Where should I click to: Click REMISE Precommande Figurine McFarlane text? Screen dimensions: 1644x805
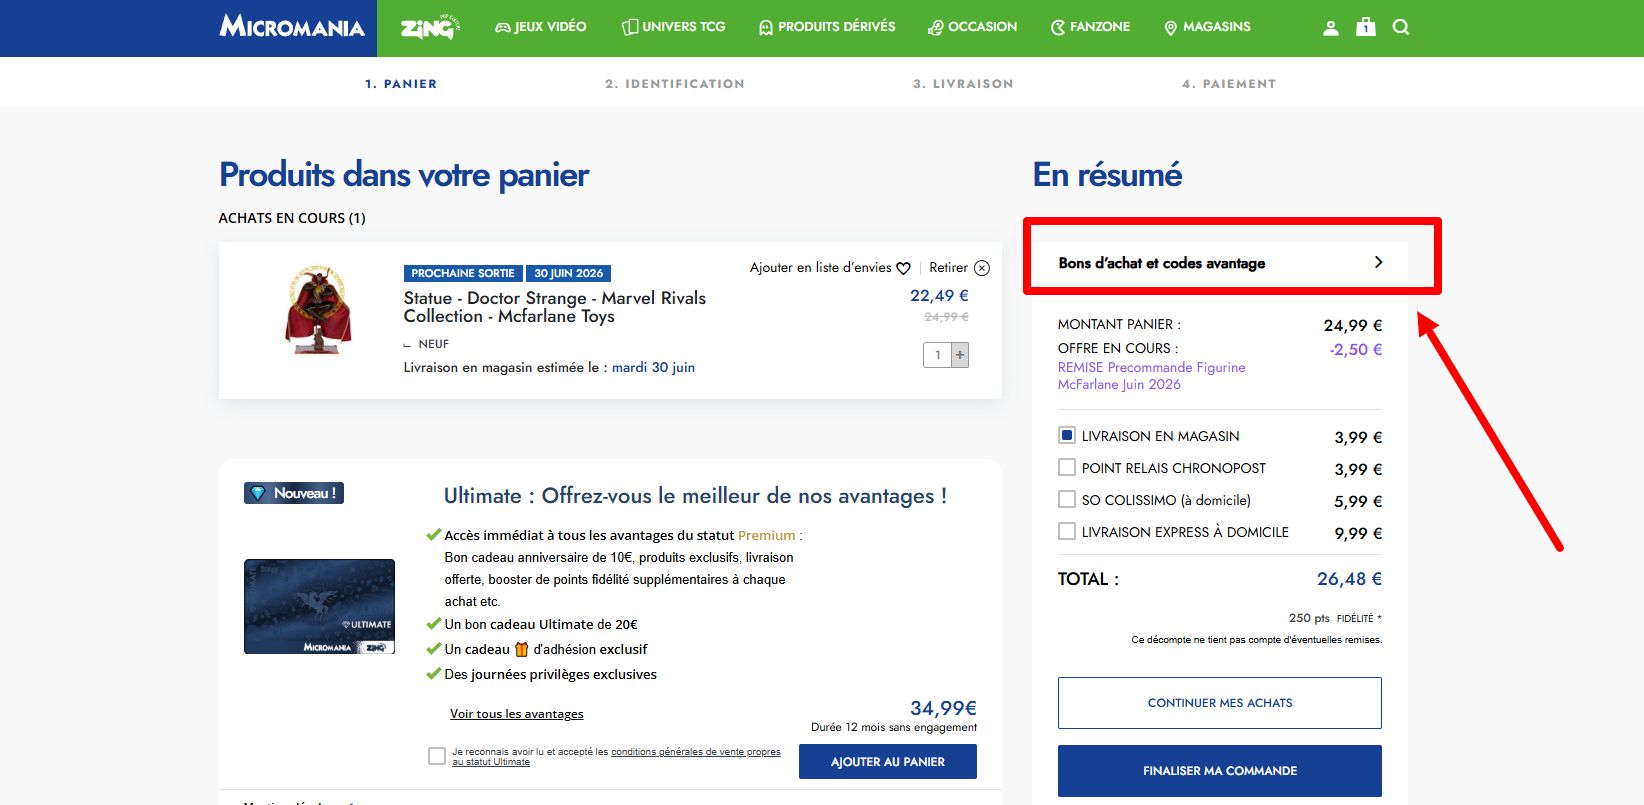(1152, 376)
